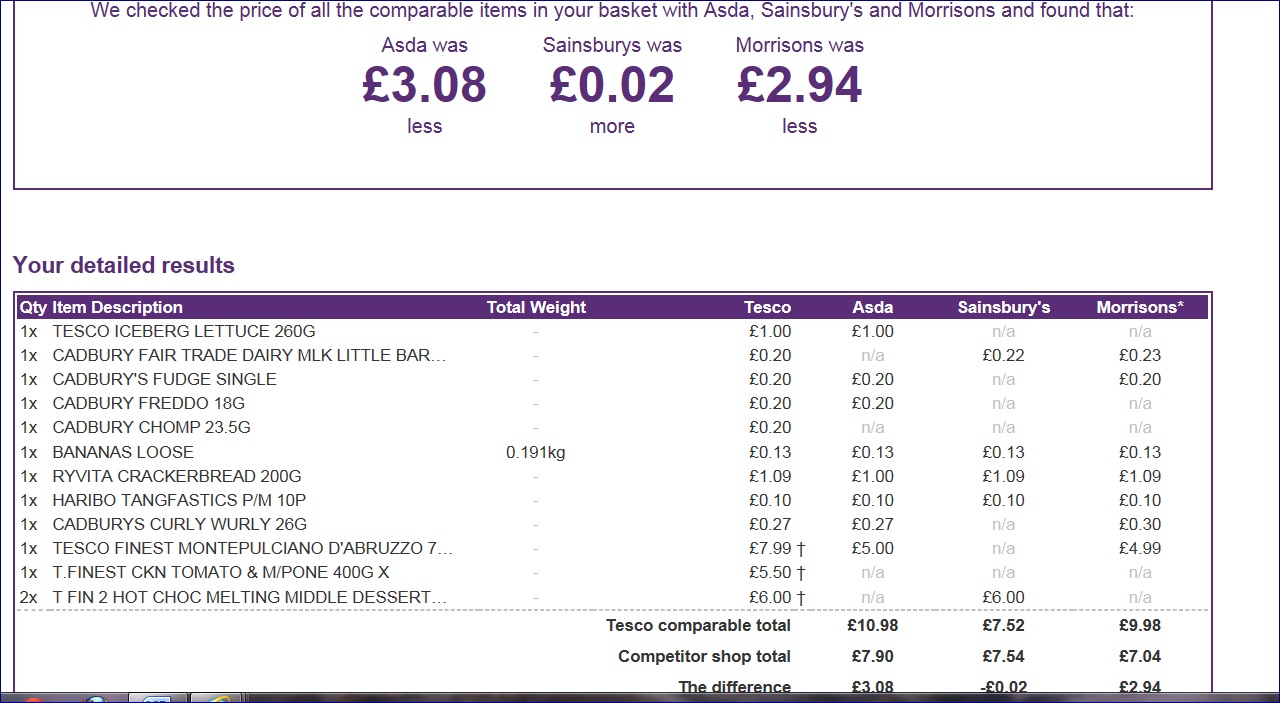
Task: Click the Your detailed results heading
Action: coord(124,265)
